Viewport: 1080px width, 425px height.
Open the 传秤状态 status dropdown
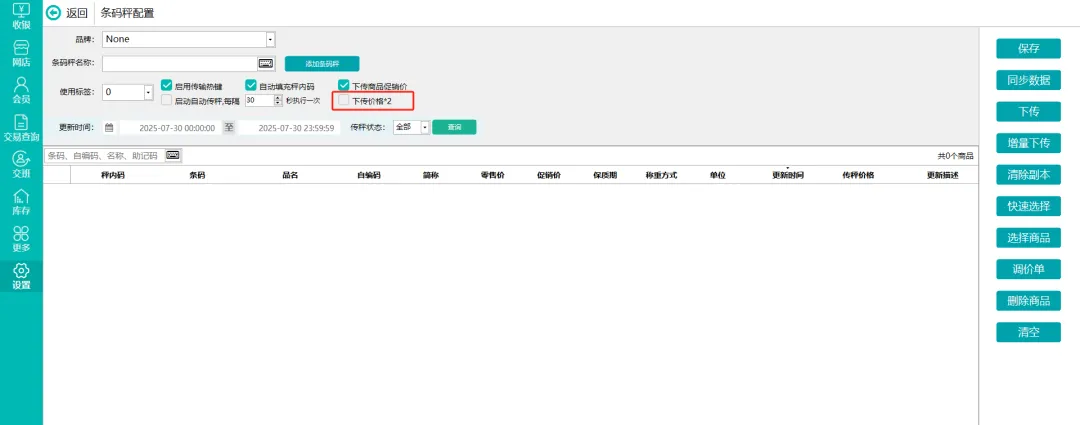click(x=424, y=128)
